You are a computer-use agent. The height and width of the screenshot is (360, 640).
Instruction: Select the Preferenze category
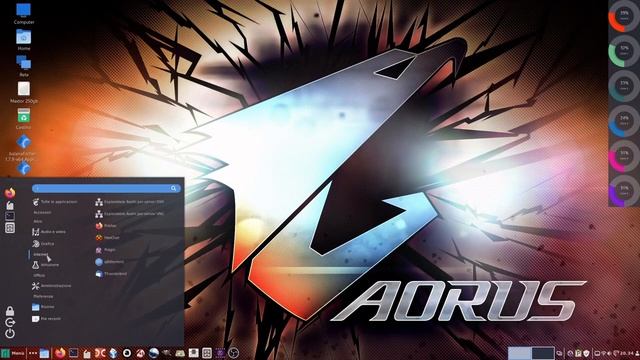(x=43, y=296)
